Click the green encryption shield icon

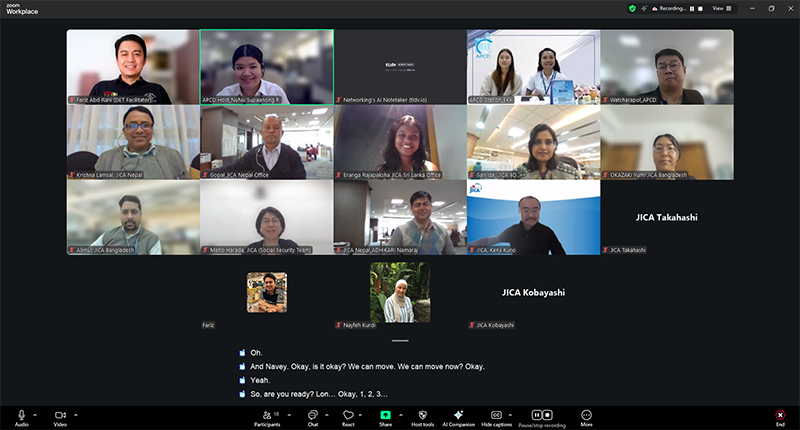pyautogui.click(x=632, y=8)
